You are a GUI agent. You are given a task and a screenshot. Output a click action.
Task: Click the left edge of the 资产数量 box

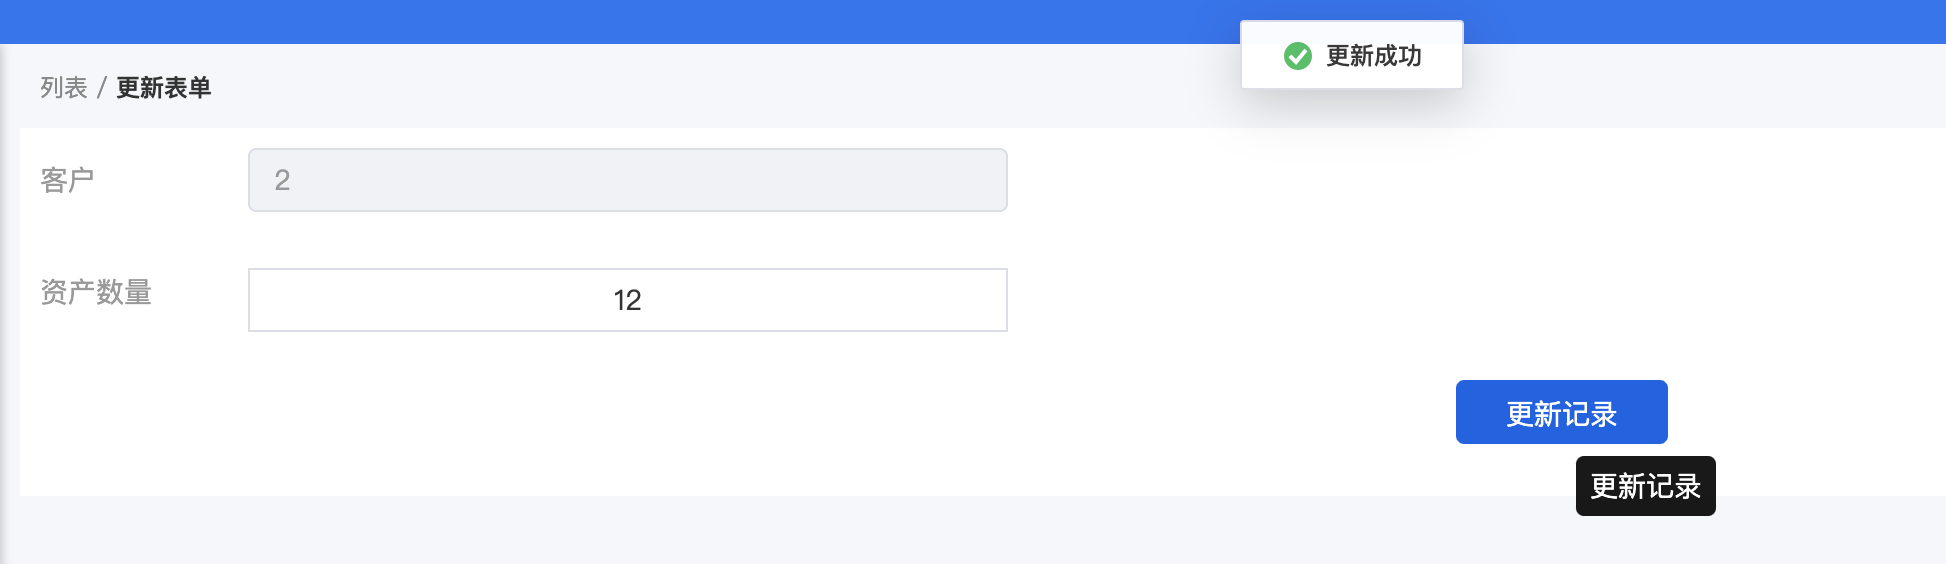[262, 300]
